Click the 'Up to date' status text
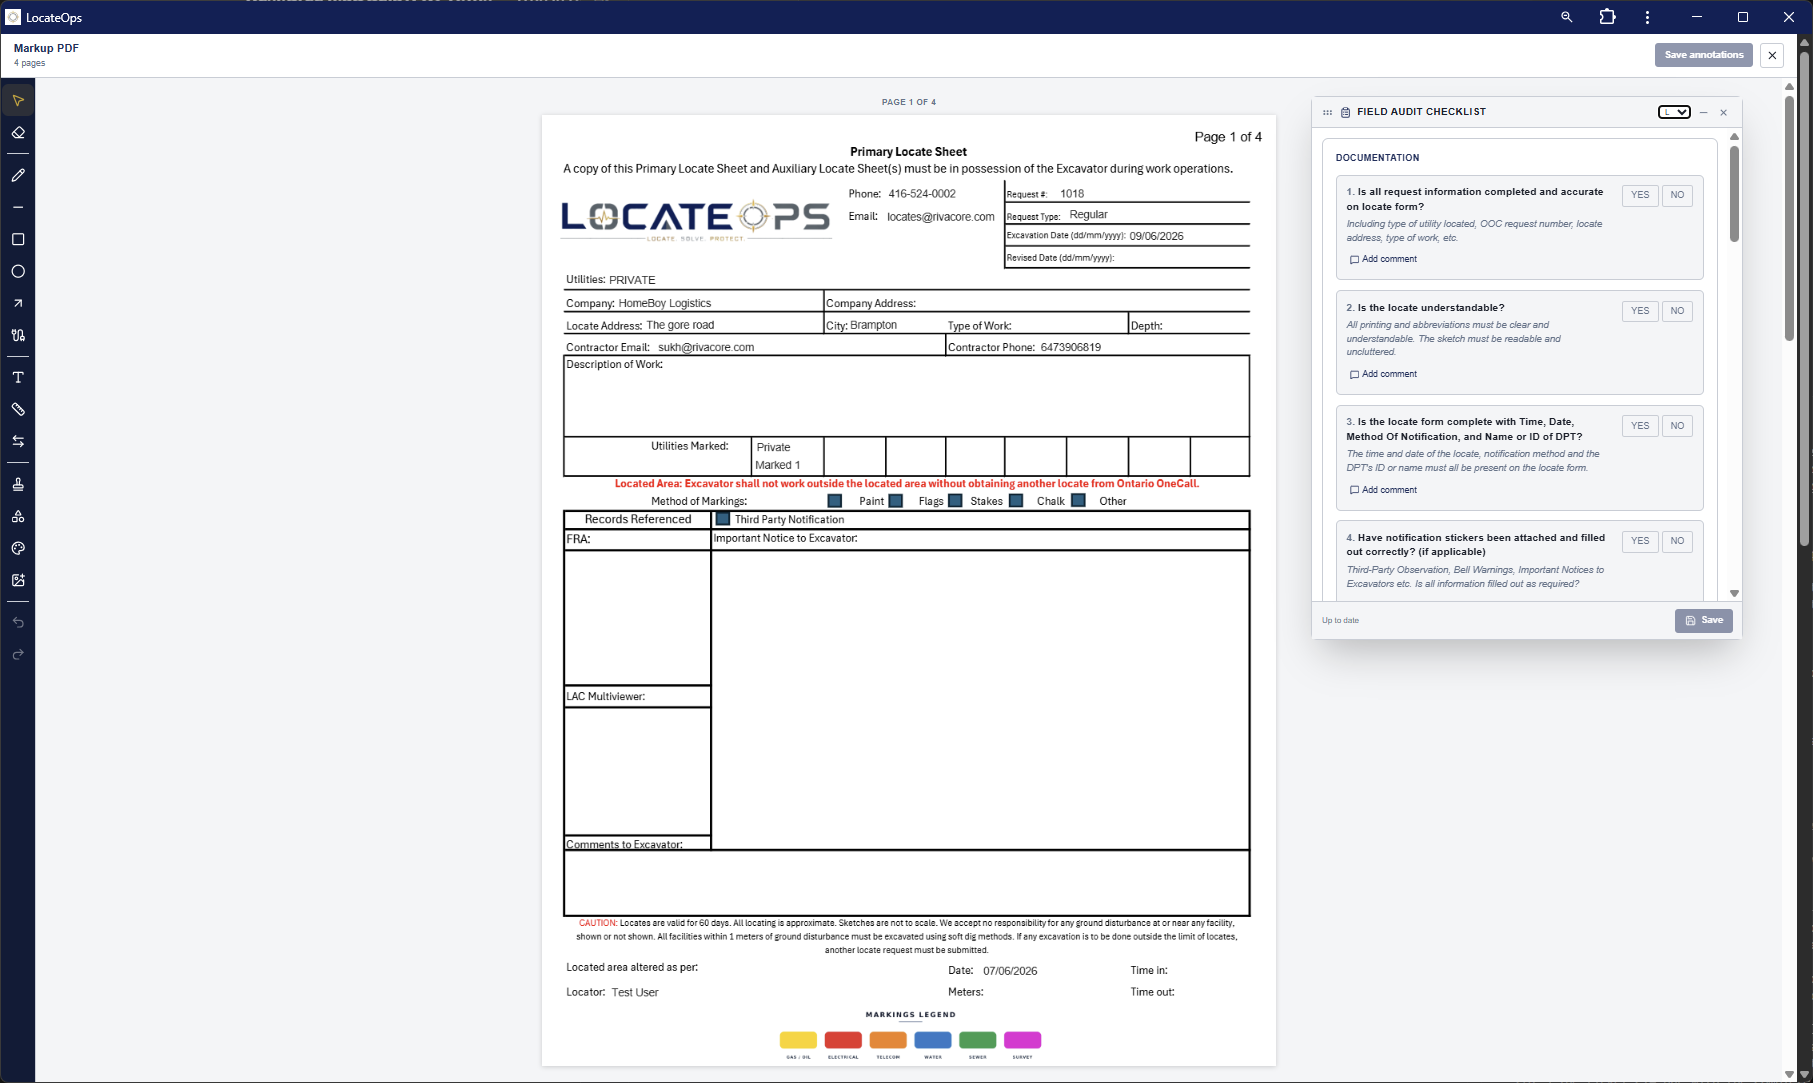This screenshot has width=1813, height=1083. pos(1340,621)
